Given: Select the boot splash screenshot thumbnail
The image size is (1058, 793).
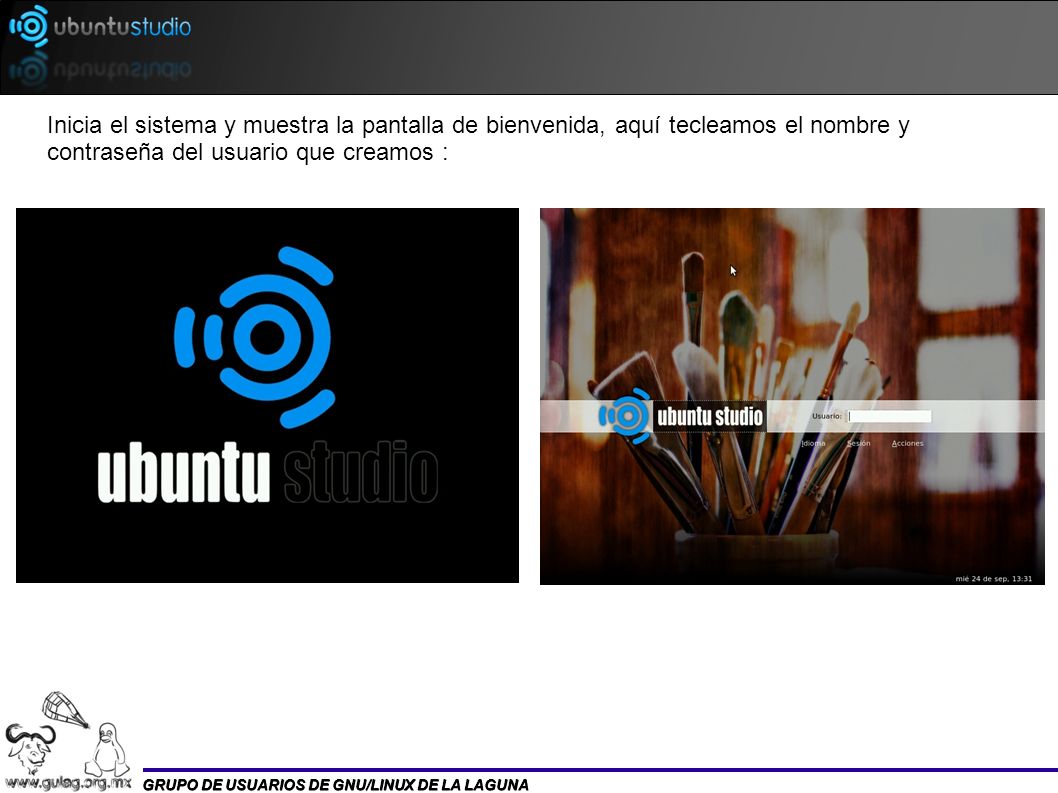Looking at the screenshot, I should pos(267,395).
